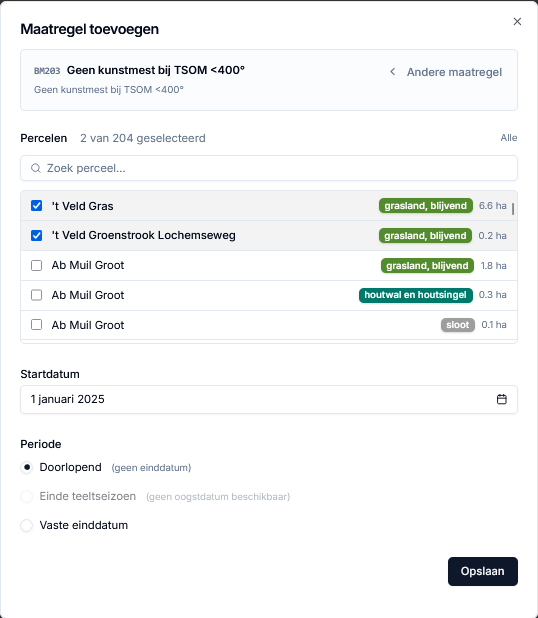Click the calendar icon in Startdatum field

501,399
